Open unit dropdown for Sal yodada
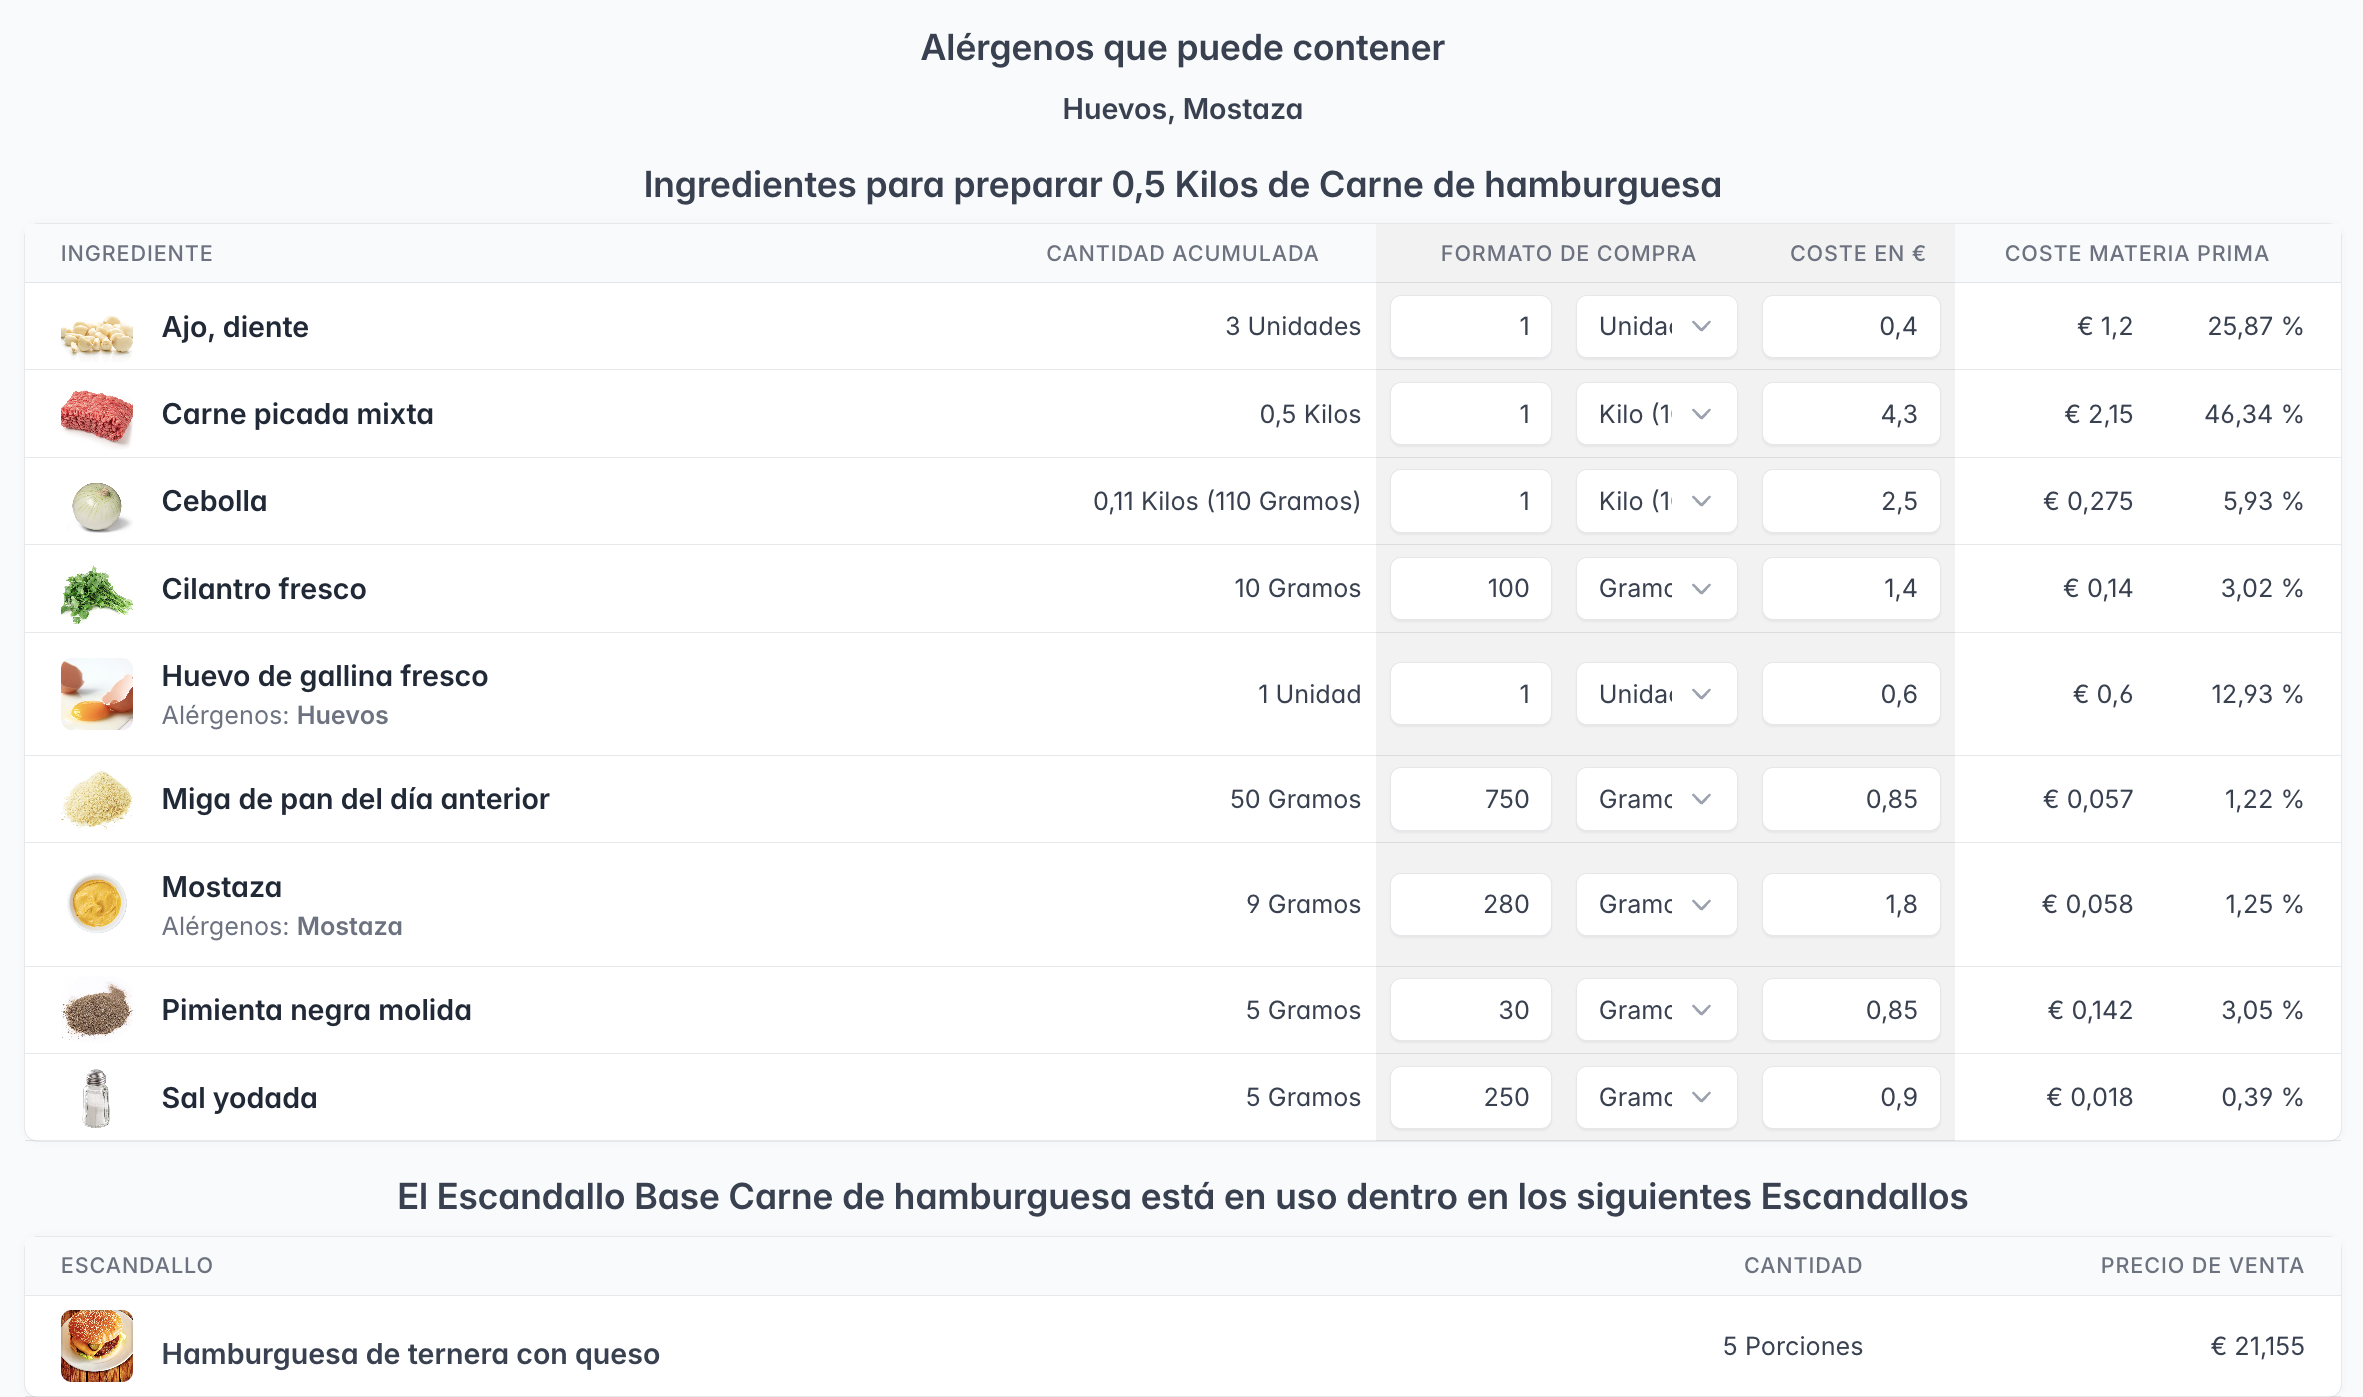 (1656, 1098)
